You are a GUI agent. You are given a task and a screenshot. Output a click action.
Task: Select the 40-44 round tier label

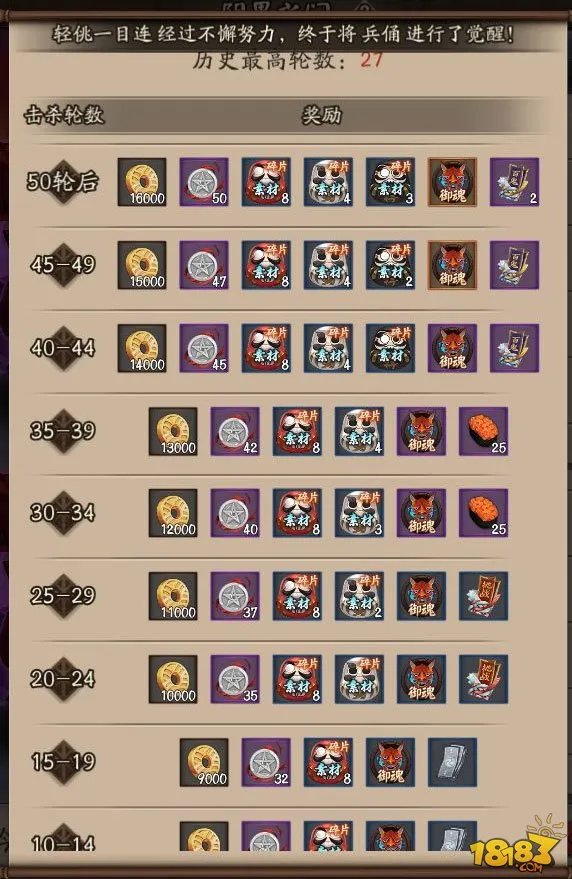[63, 348]
